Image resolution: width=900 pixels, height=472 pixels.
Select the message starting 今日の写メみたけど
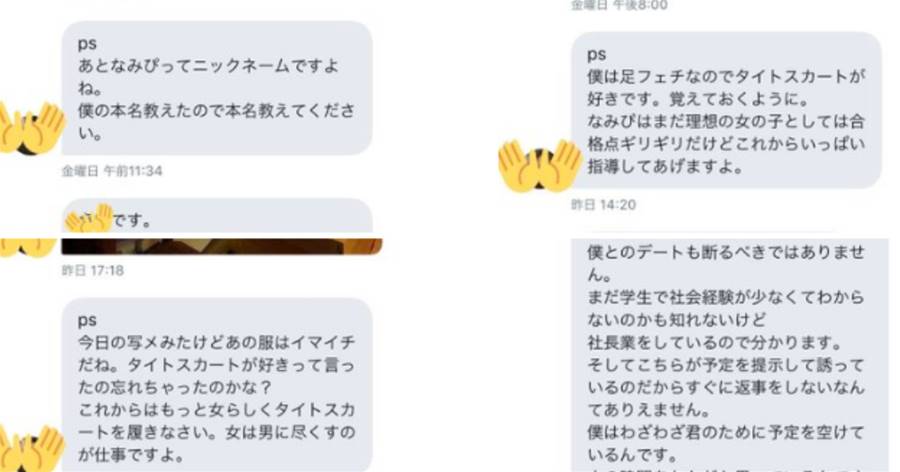(x=217, y=385)
